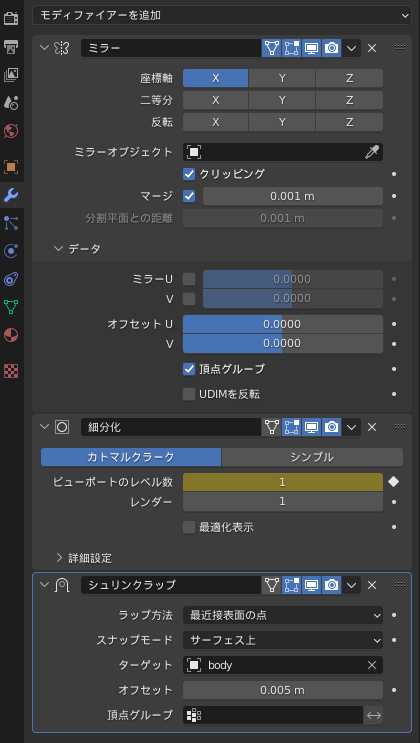Open the モディファイアーを追加 dropdown
The width and height of the screenshot is (420, 743).
[x=222, y=15]
